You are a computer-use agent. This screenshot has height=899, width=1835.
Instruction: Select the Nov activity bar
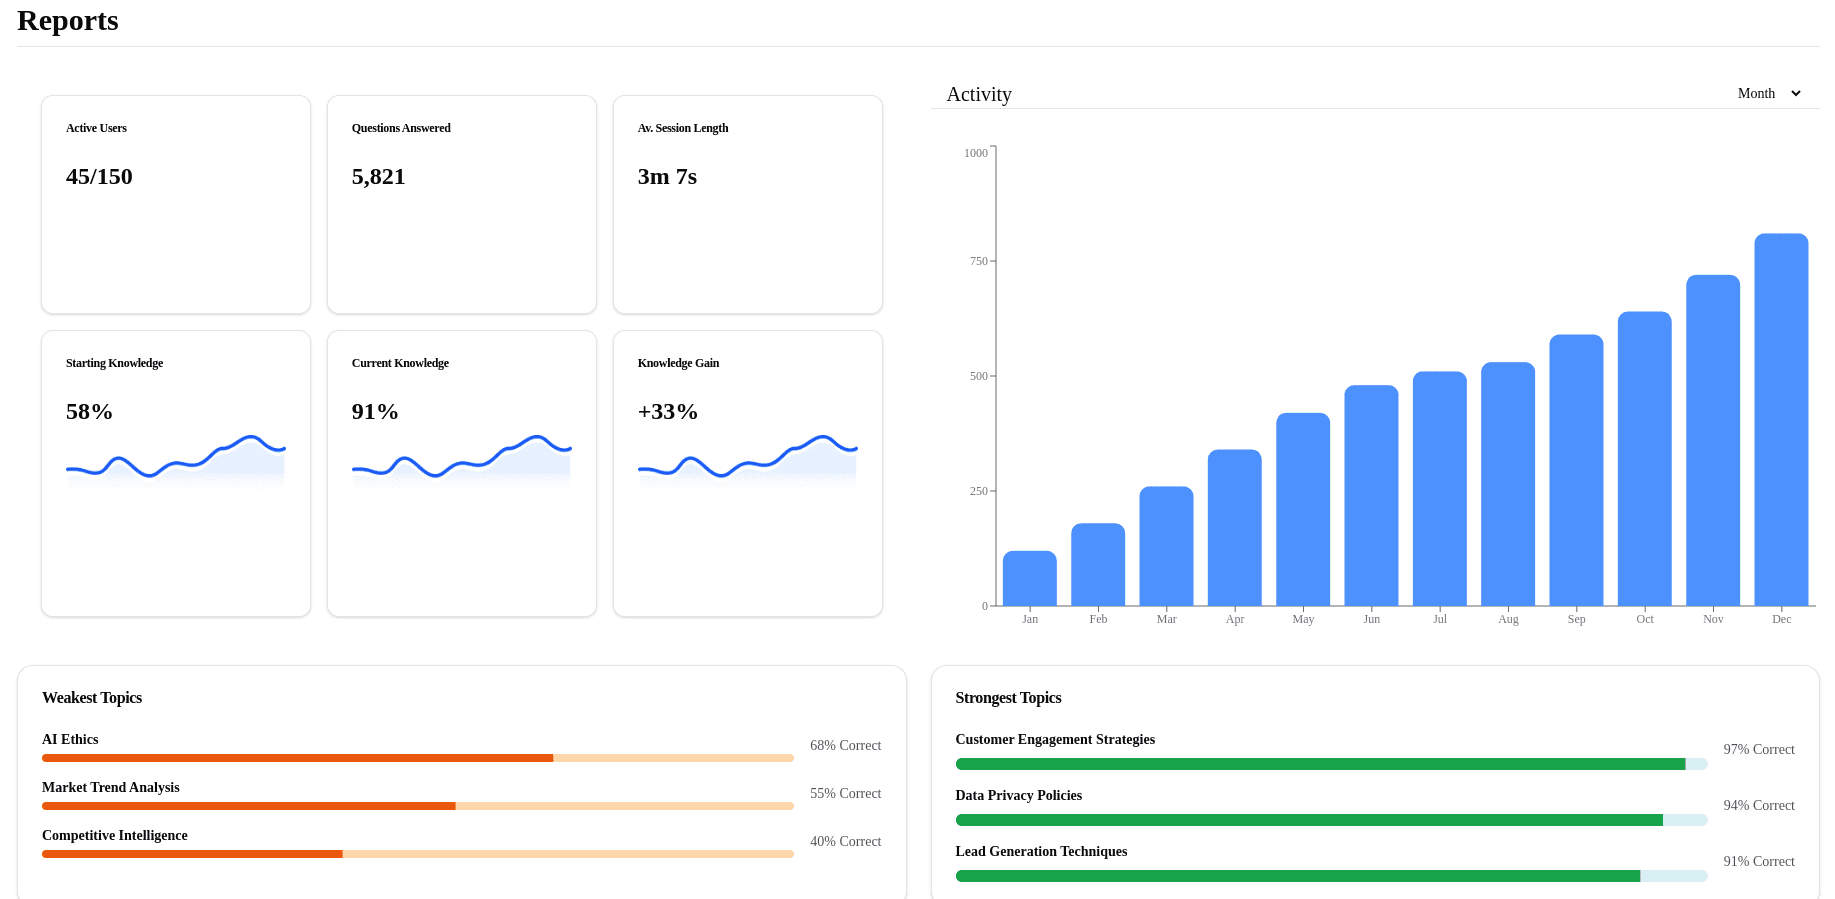[1713, 440]
